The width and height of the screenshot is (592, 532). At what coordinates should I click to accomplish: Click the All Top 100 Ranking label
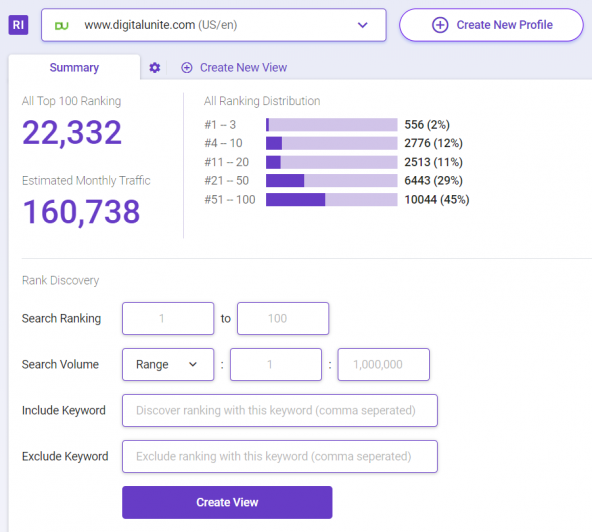click(x=71, y=101)
